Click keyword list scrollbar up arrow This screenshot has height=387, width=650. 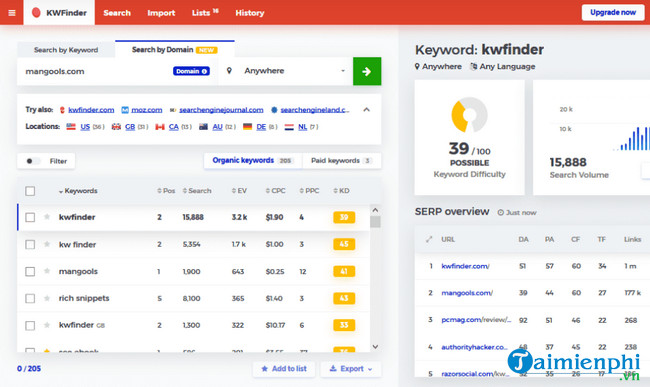click(x=375, y=210)
